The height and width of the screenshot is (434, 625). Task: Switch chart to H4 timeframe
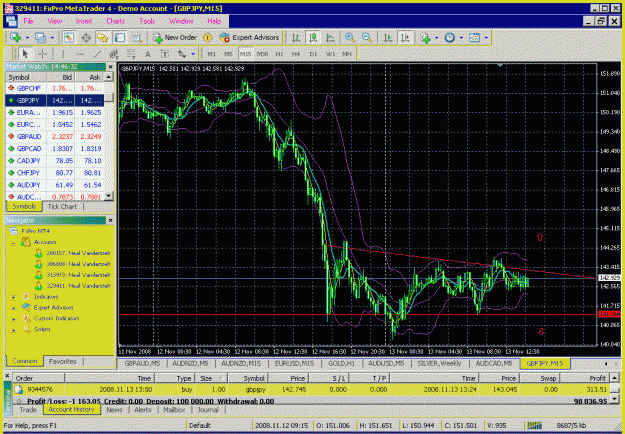click(296, 53)
